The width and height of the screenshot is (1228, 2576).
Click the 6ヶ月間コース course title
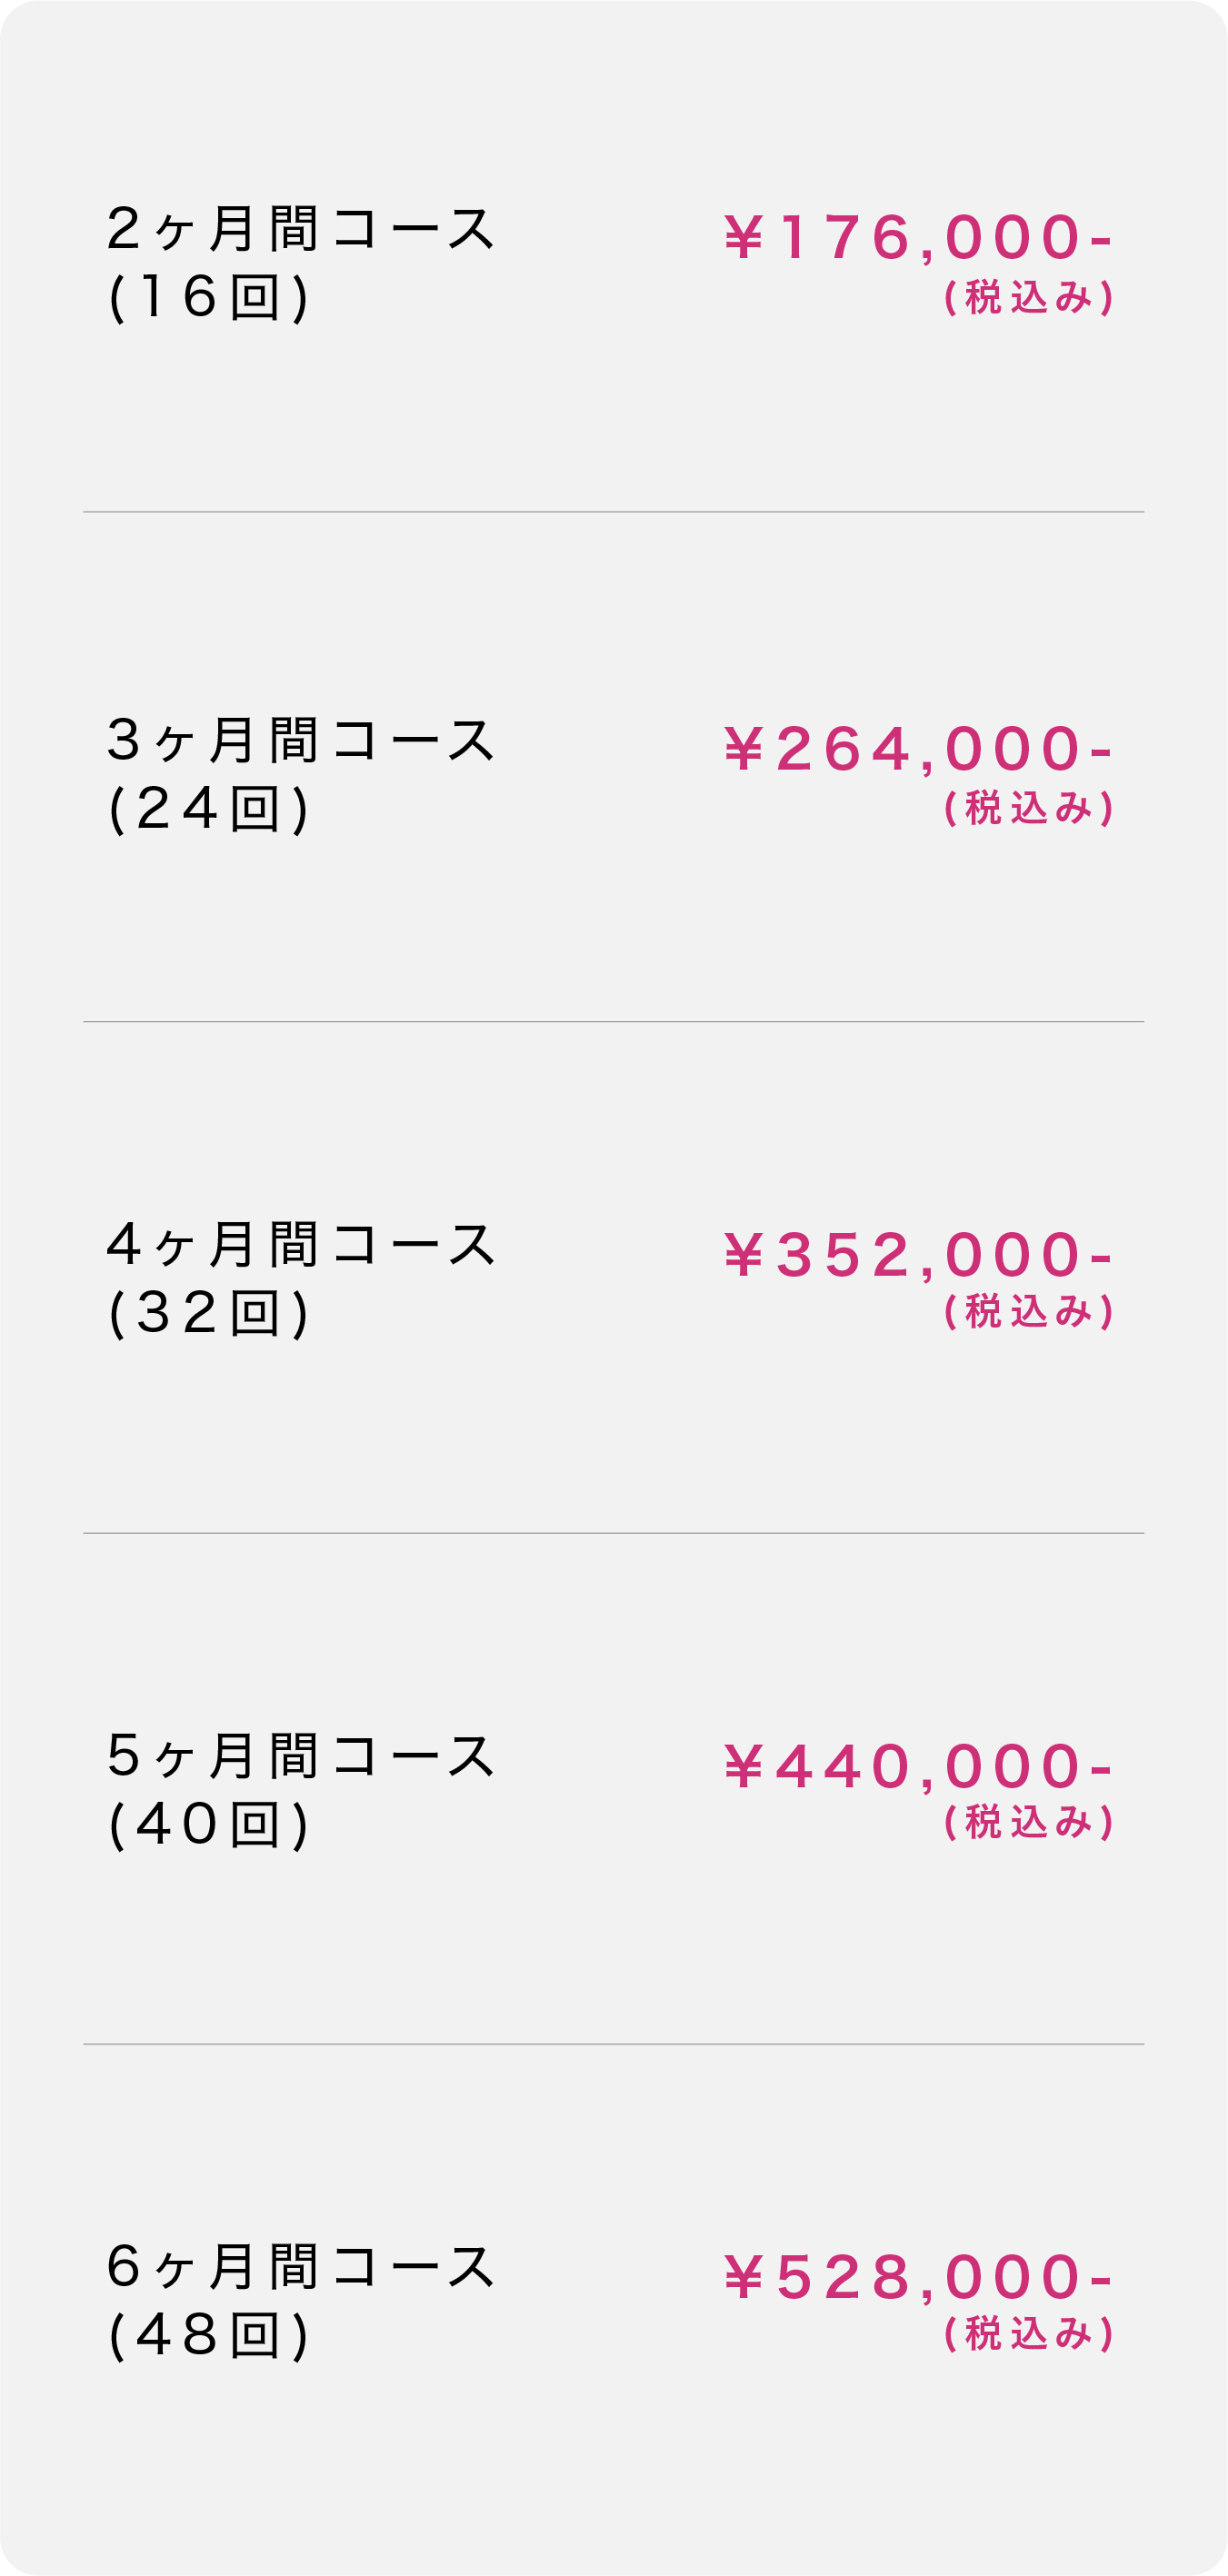tap(300, 2267)
